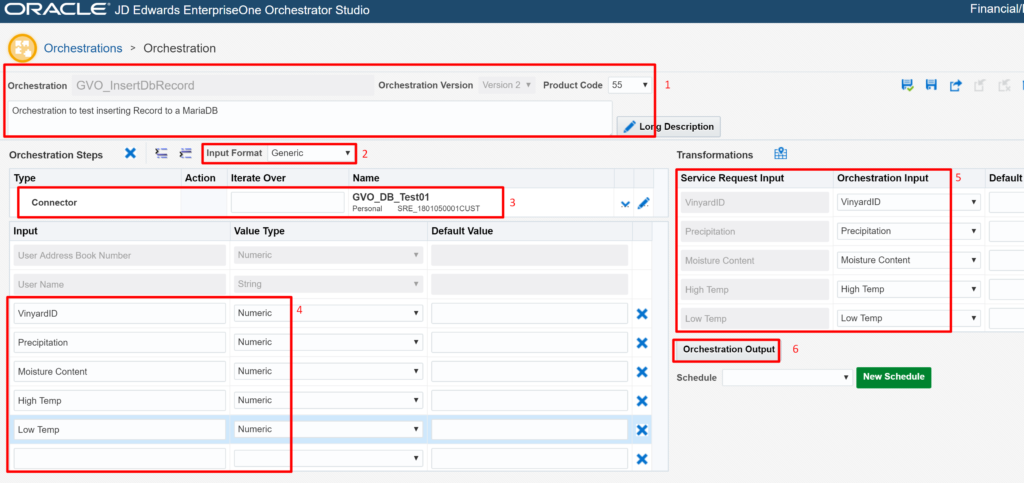Open the Schedule dropdown
The width and height of the screenshot is (1024, 483).
(787, 377)
